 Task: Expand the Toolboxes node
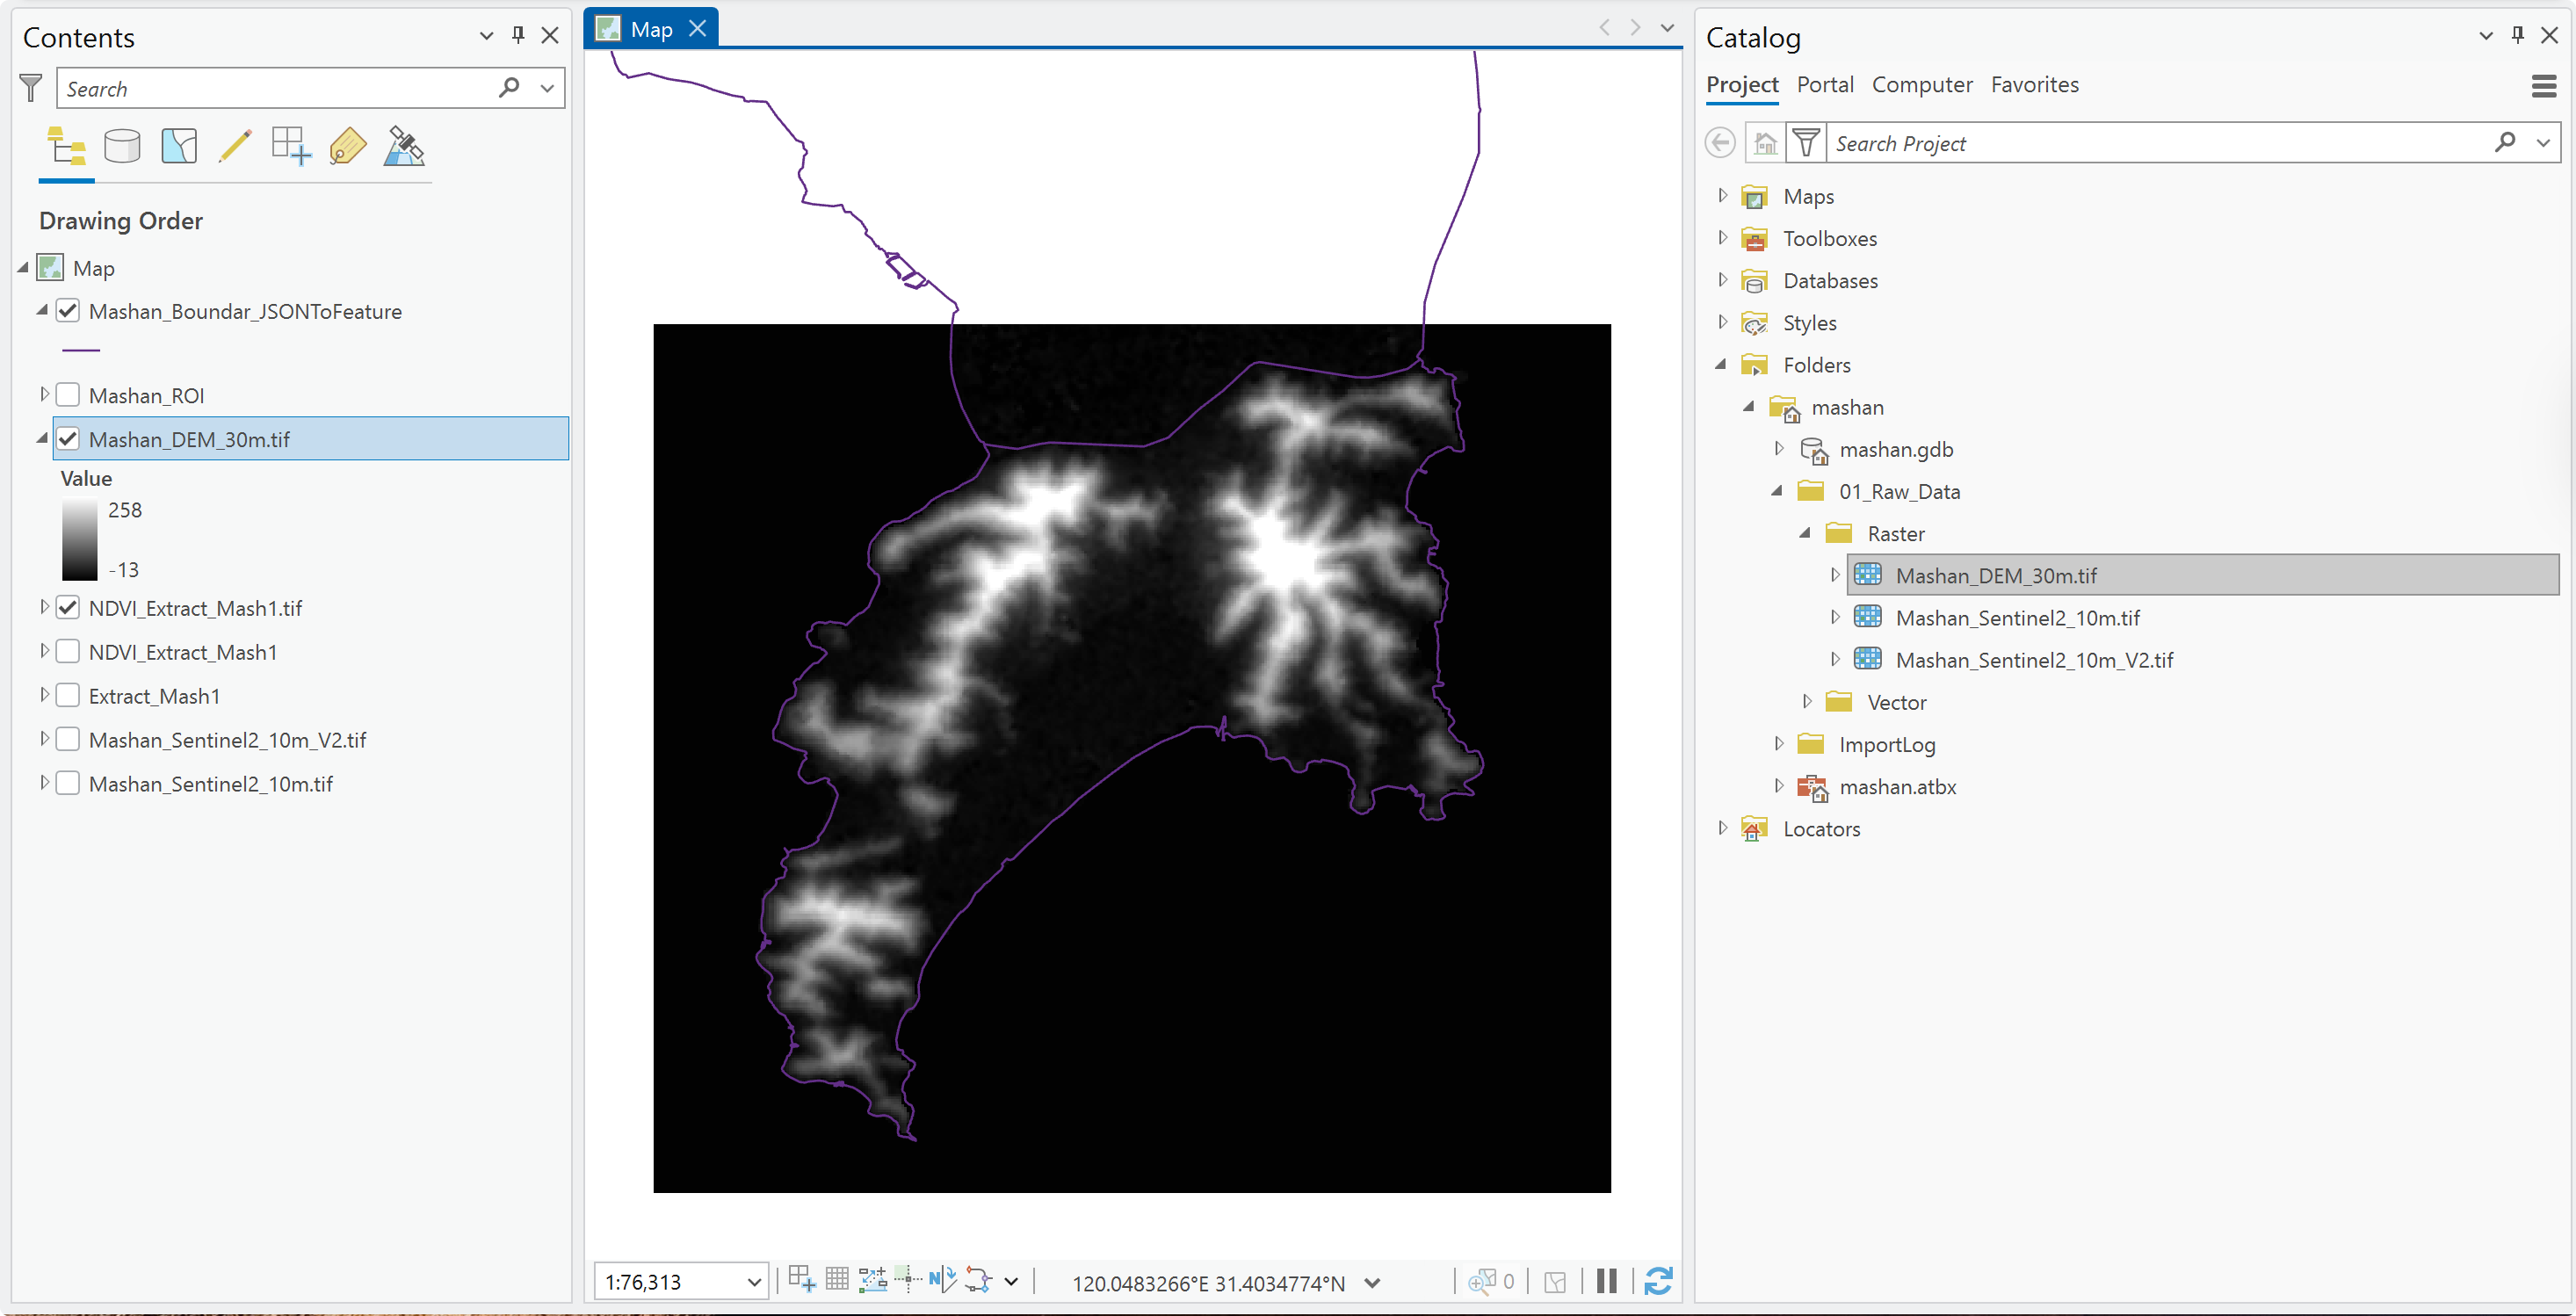click(1722, 238)
